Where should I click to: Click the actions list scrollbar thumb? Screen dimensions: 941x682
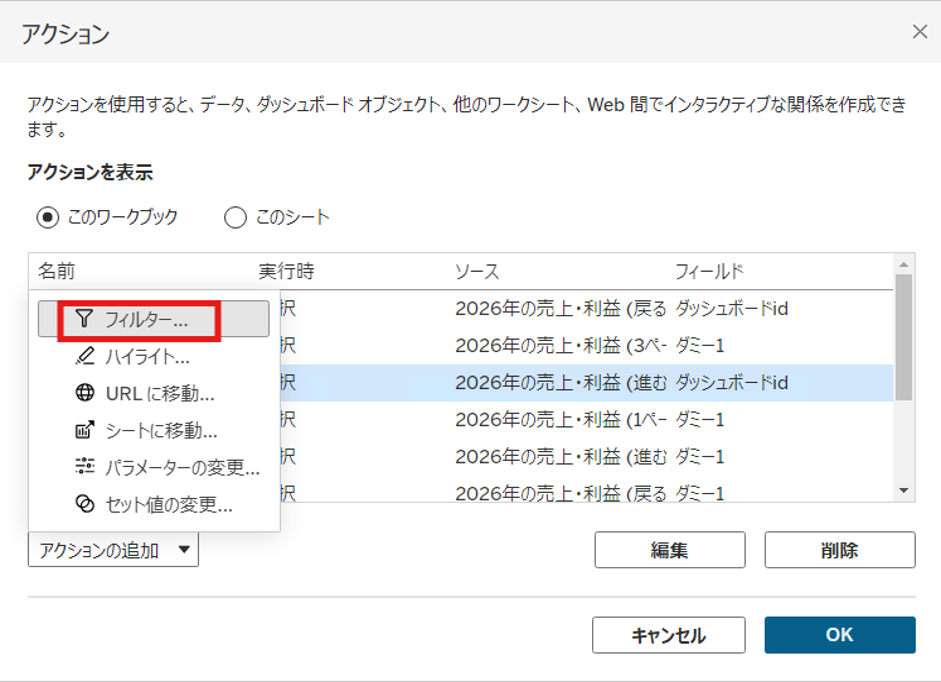tap(904, 337)
